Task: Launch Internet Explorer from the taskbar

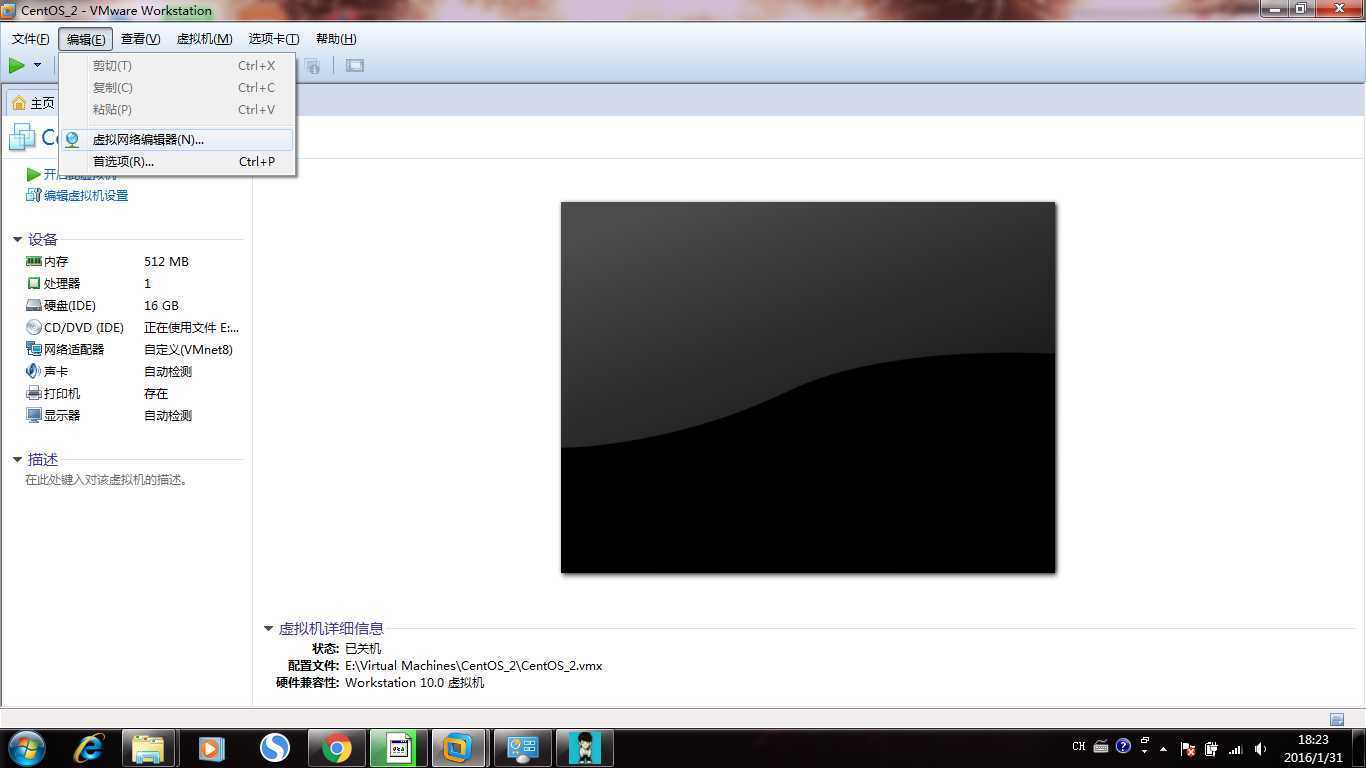Action: (x=89, y=748)
